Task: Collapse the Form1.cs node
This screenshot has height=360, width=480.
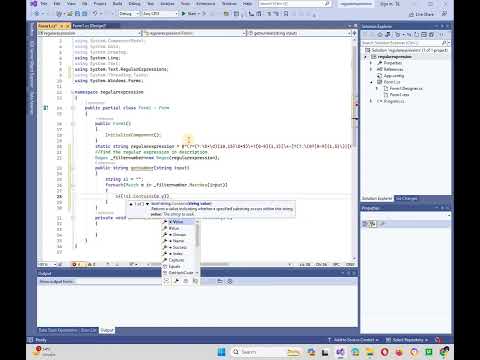Action: pos(371,82)
